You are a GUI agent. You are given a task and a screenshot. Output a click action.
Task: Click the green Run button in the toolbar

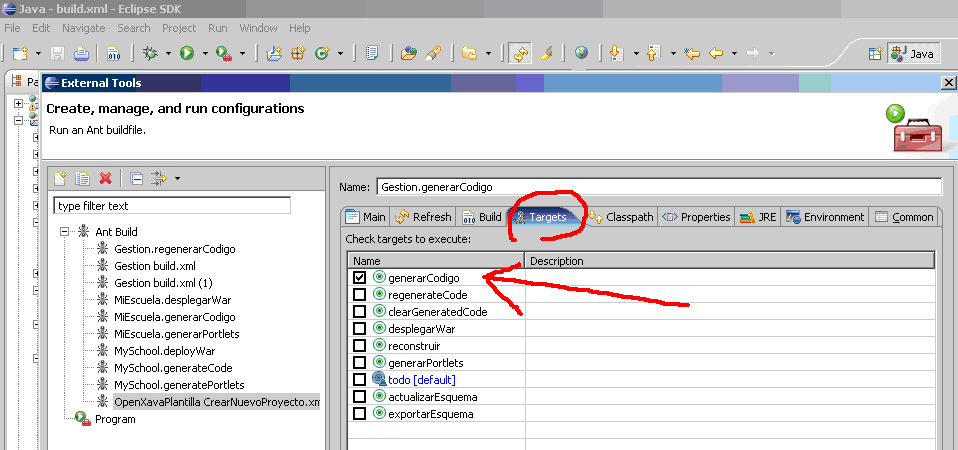[x=186, y=54]
